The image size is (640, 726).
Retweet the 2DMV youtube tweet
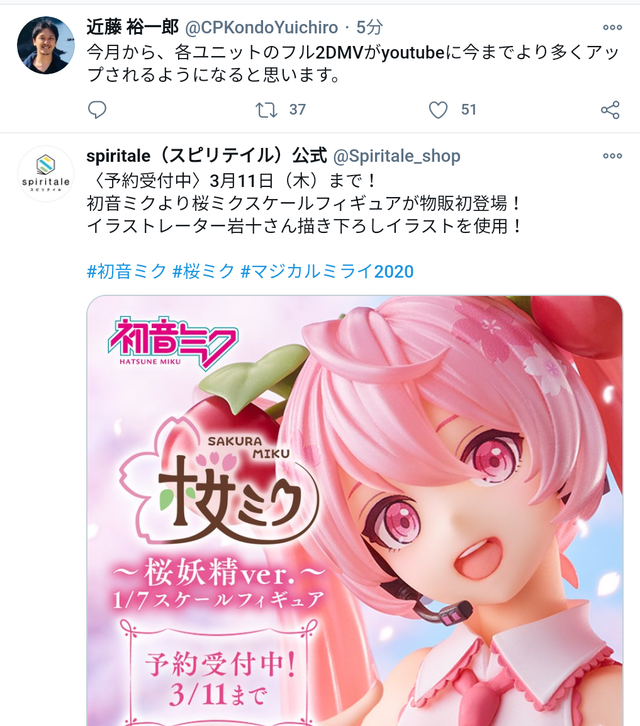(x=266, y=110)
